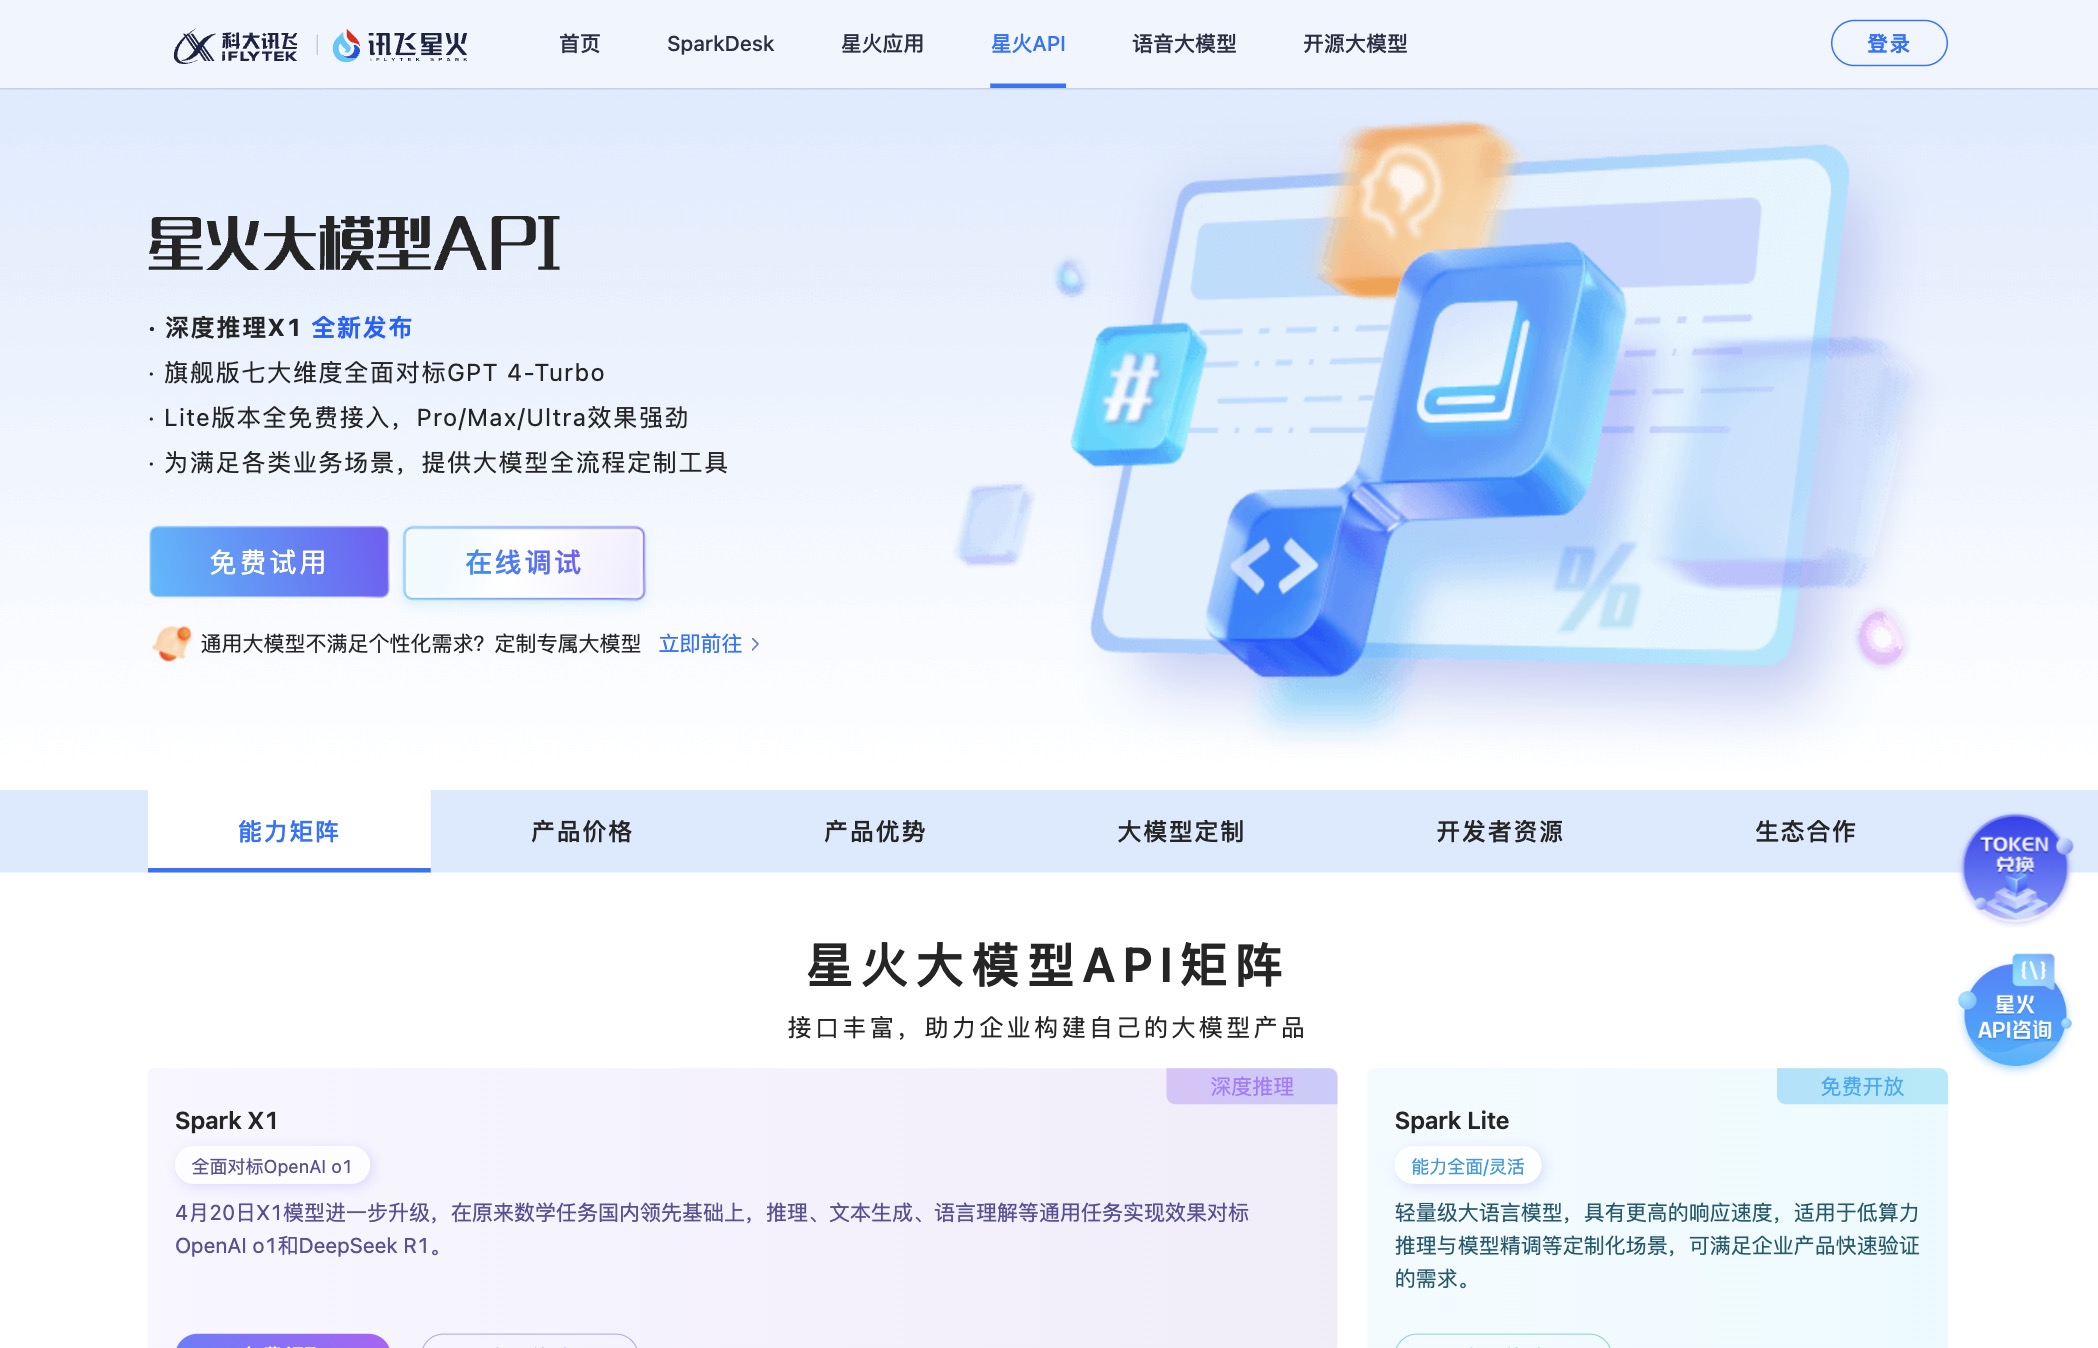Open the 星火API咨询 floating badge
Viewport: 2098px width, 1348px height.
pyautogui.click(x=2015, y=1010)
